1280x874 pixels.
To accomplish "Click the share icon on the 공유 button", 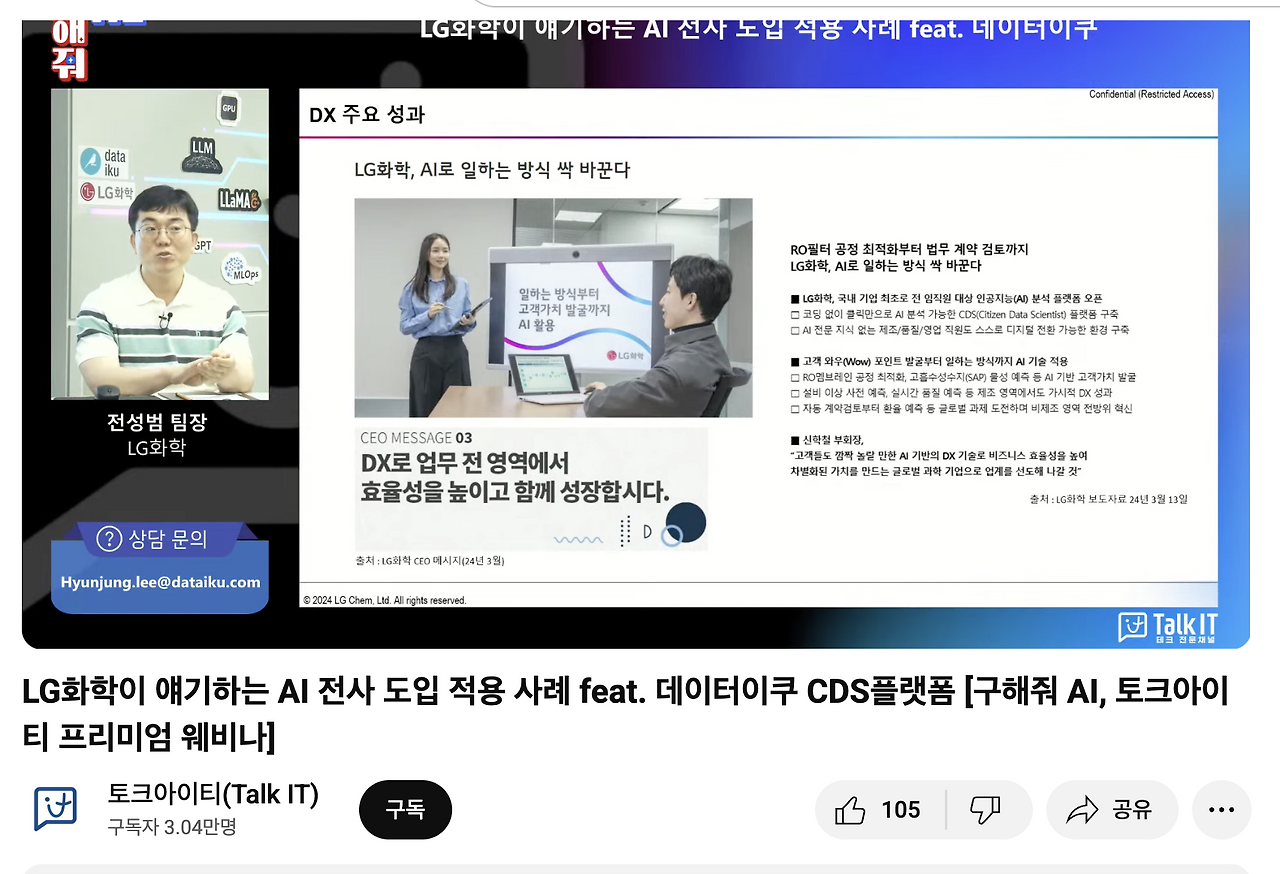I will pos(1081,810).
